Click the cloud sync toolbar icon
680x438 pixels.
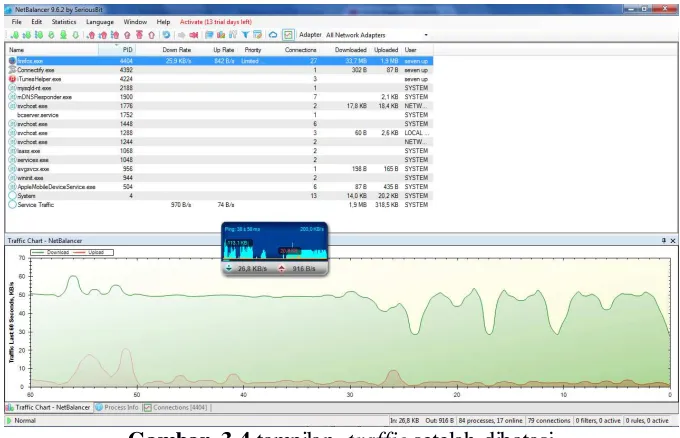point(273,35)
